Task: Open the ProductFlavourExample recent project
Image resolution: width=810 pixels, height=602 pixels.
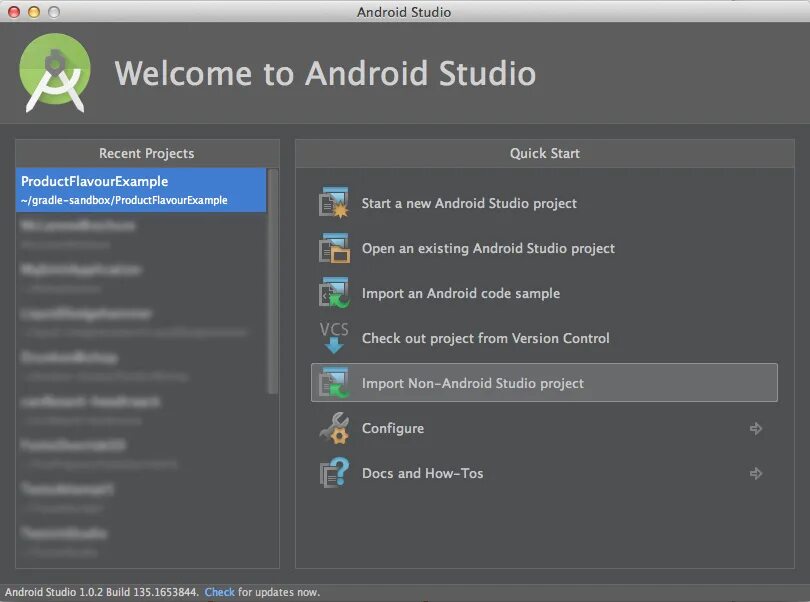Action: pos(141,190)
